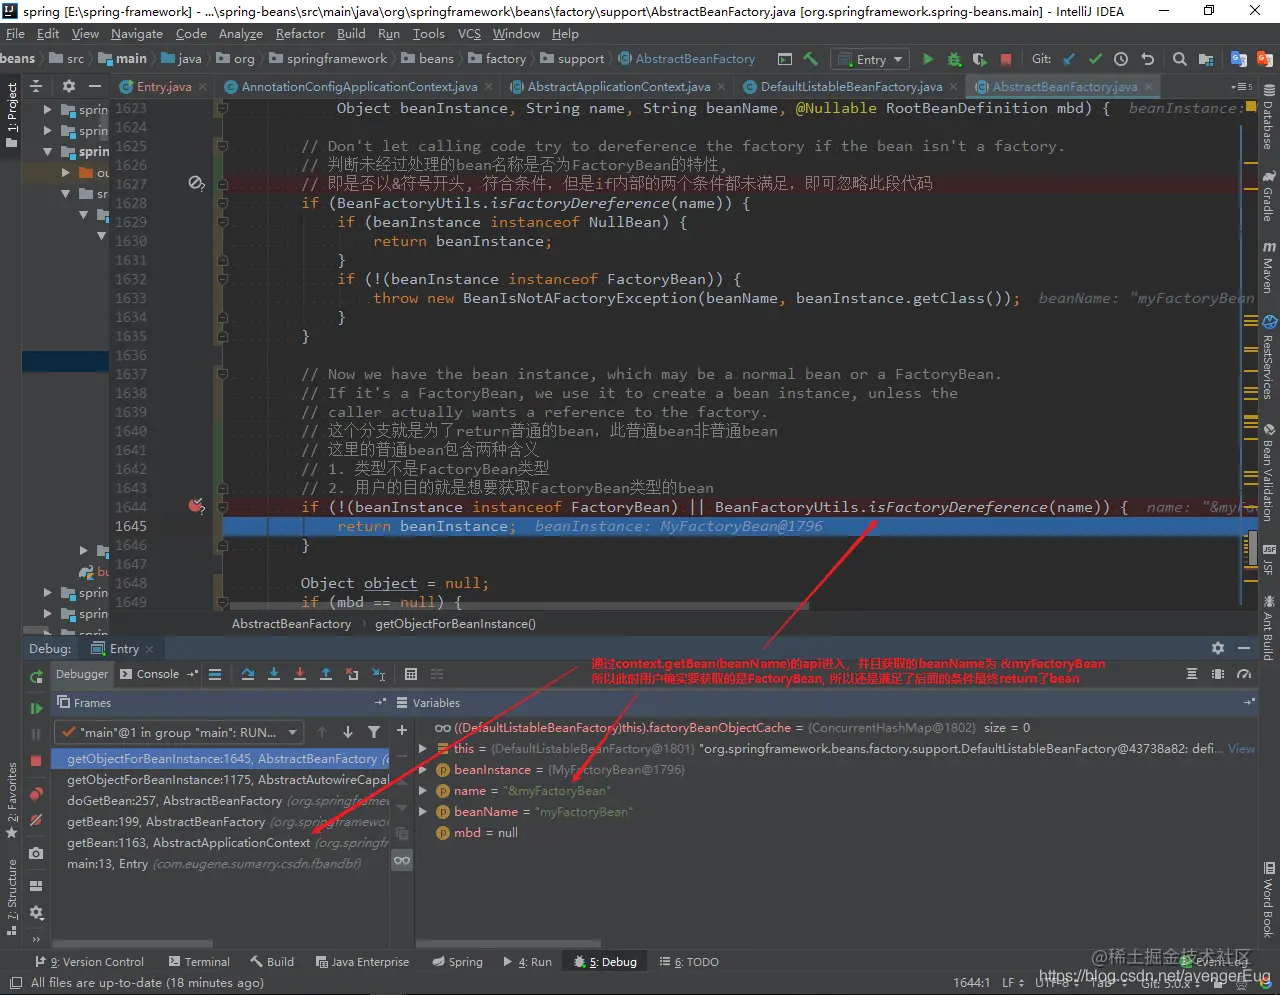Open the thread selector "main"@1 dropdown

point(179,732)
